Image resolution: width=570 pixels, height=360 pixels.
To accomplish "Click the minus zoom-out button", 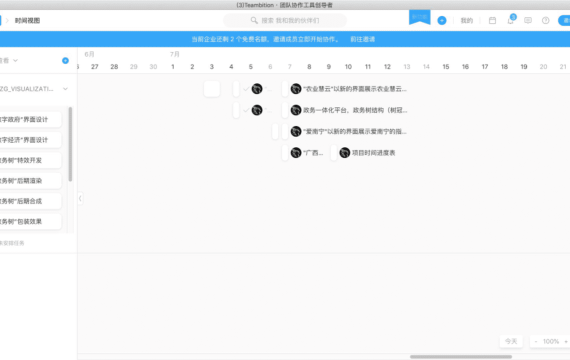I will (535, 341).
